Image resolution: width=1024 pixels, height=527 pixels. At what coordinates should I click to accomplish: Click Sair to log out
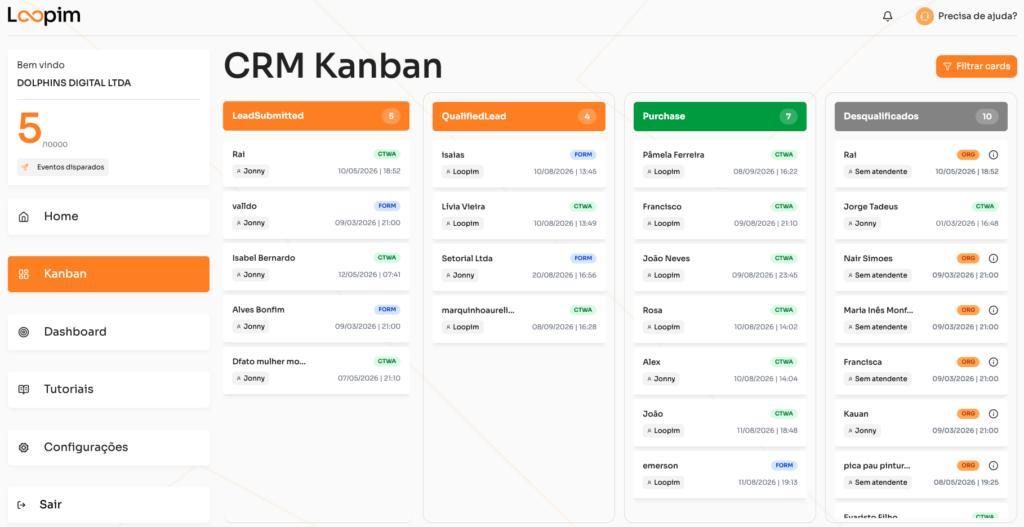tap(108, 505)
